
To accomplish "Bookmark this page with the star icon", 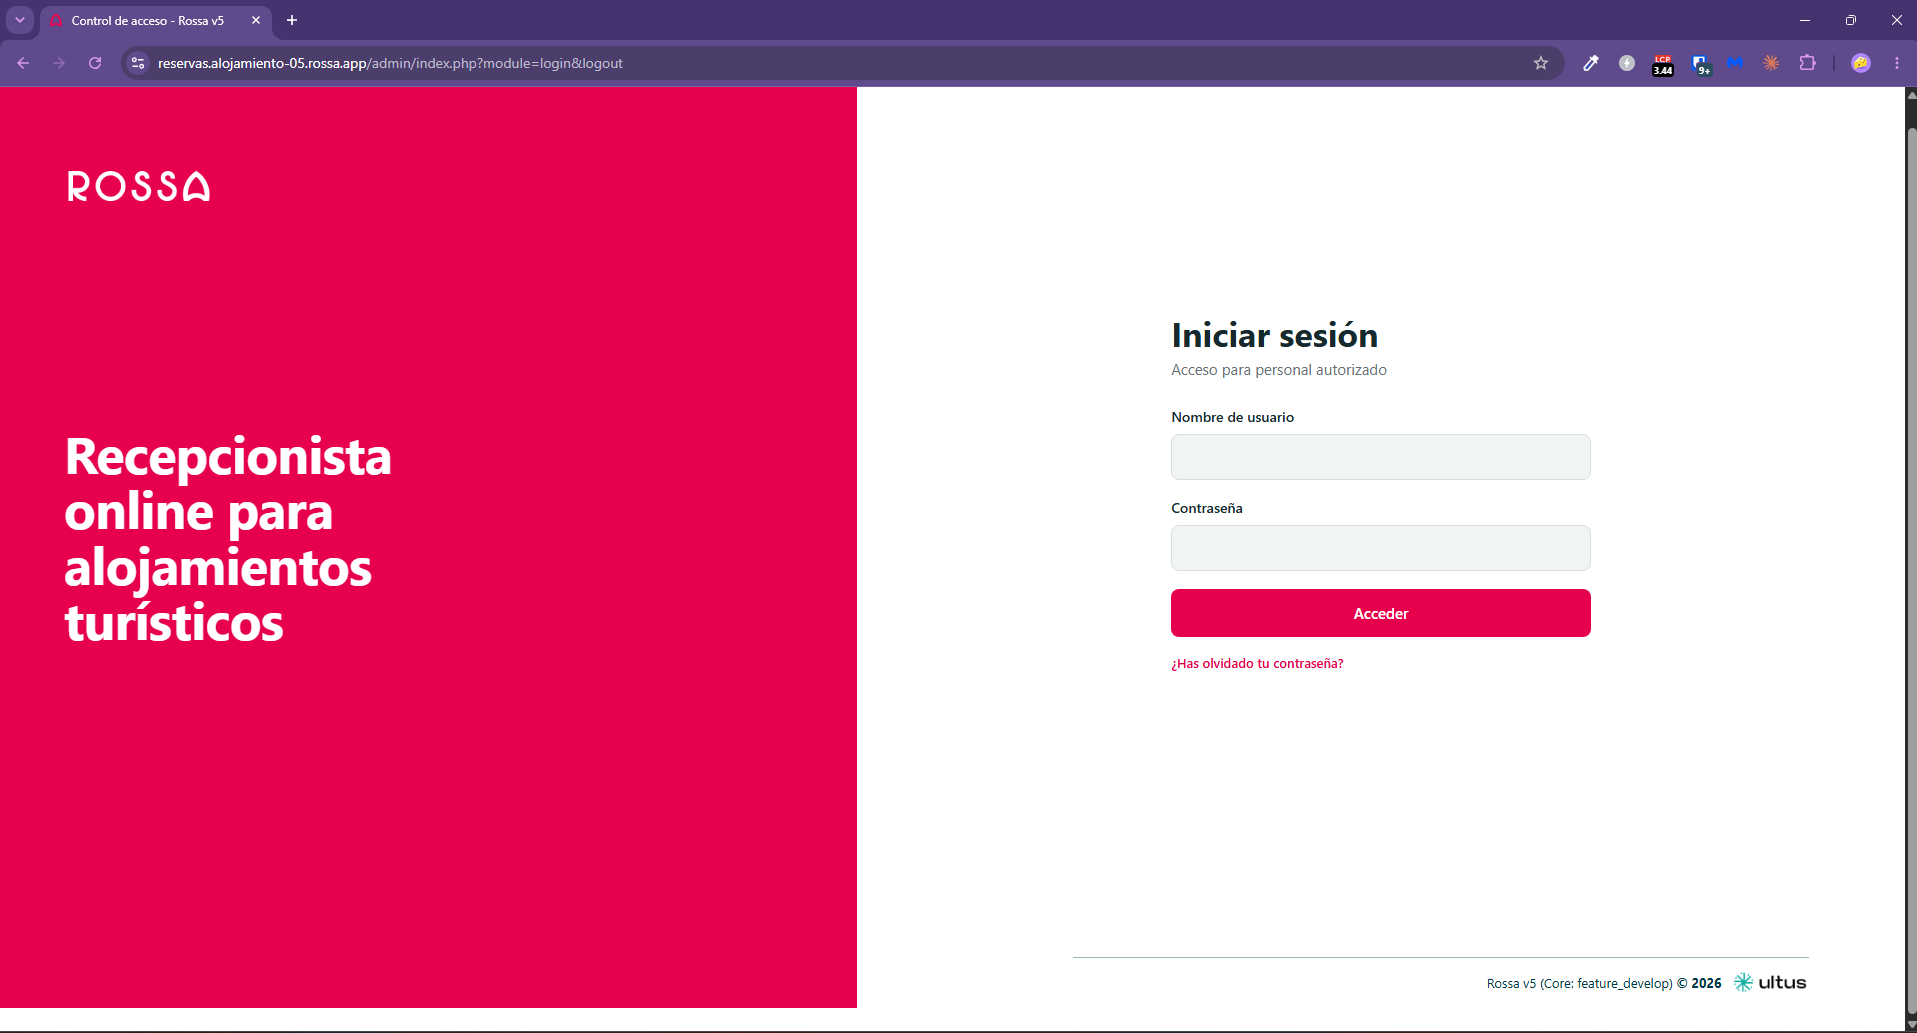I will 1541,63.
